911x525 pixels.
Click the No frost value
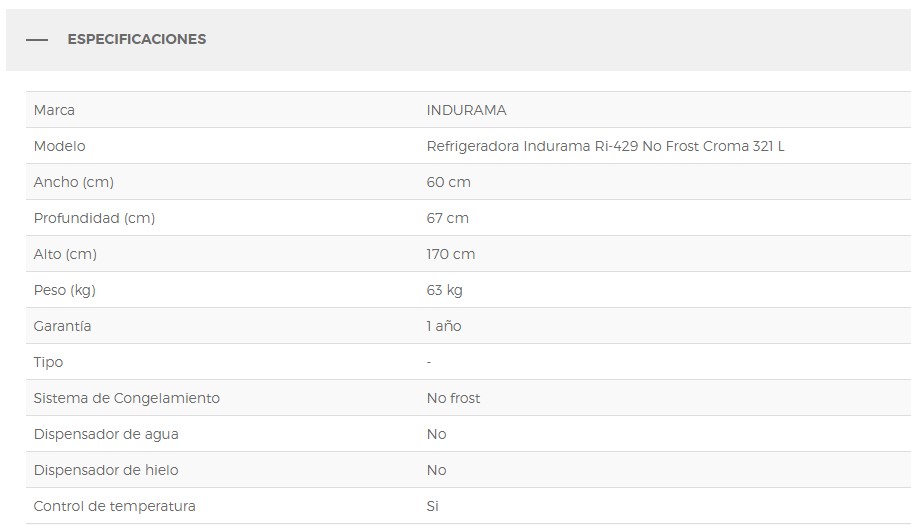(x=453, y=398)
